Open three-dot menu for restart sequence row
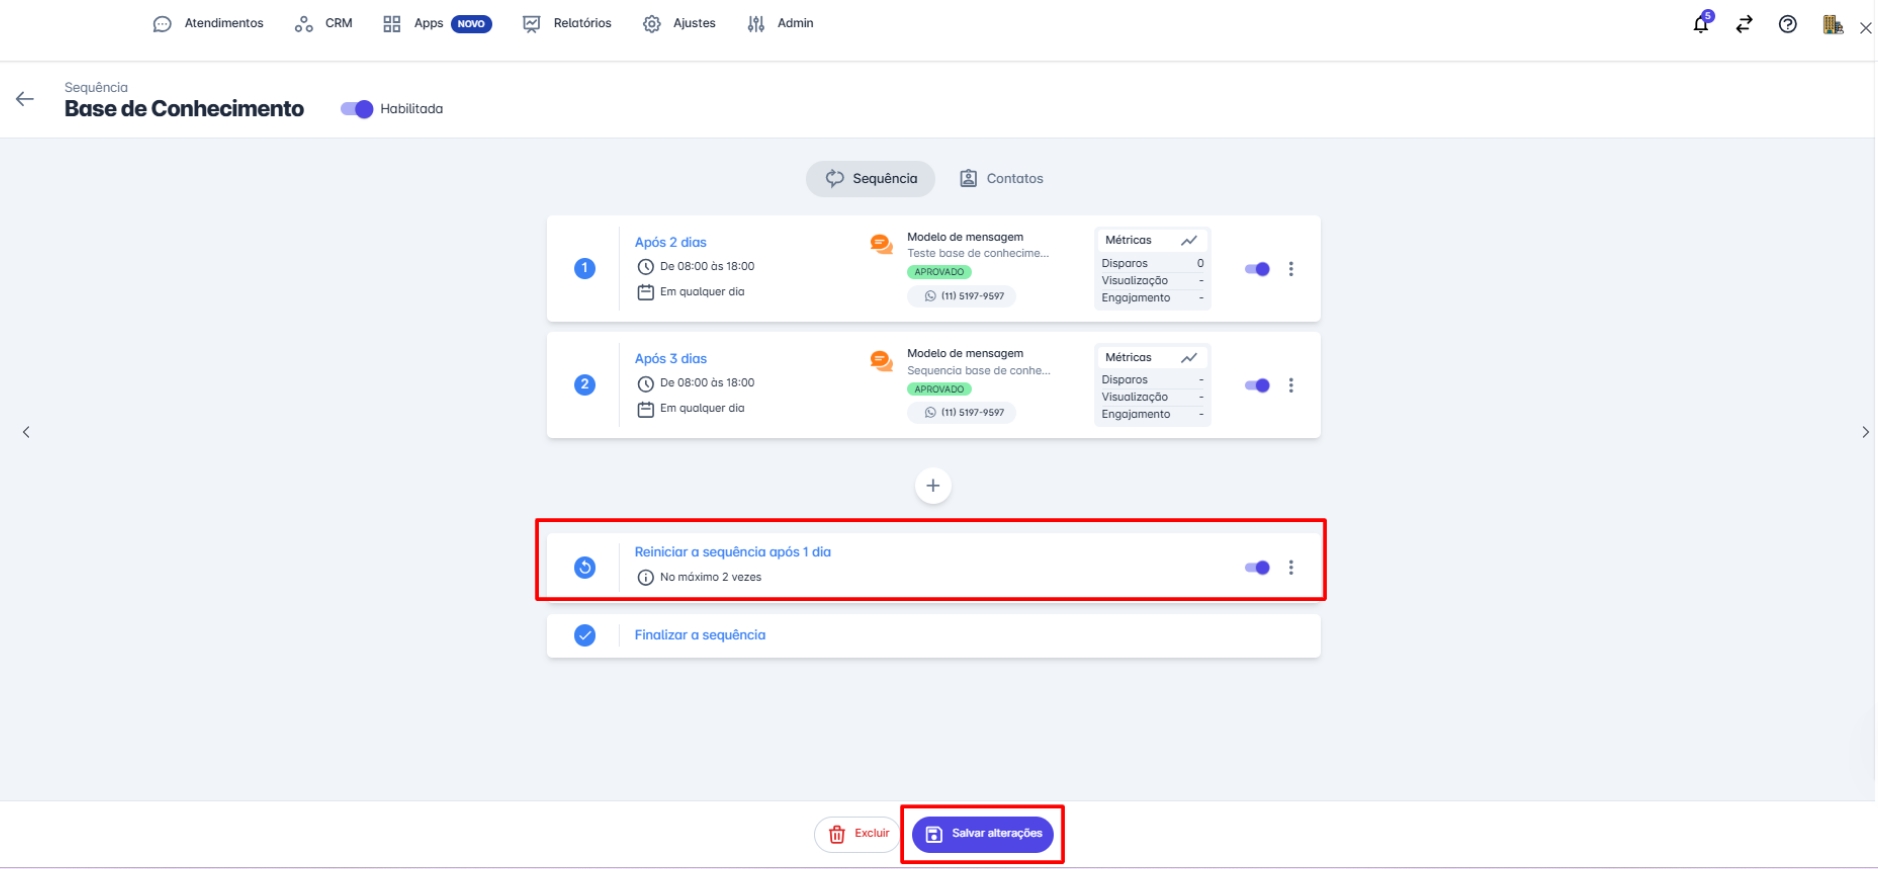Screen dimensions: 1878x869 click(x=1291, y=568)
